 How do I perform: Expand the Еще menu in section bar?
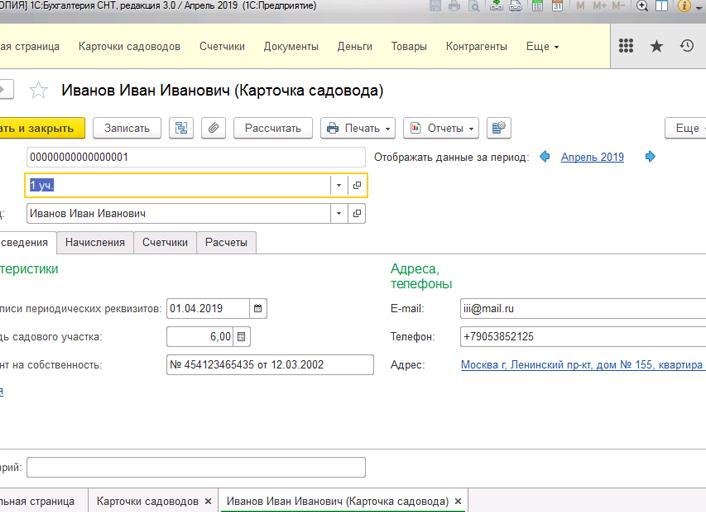pos(542,46)
